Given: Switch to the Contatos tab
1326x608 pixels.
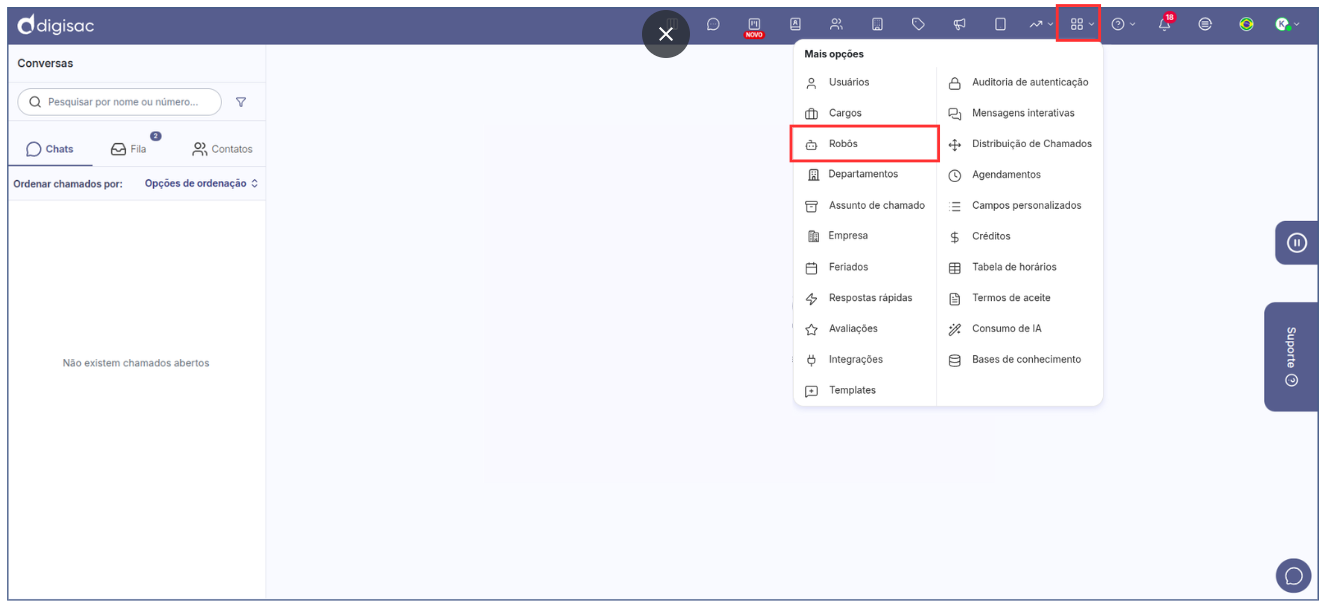Looking at the screenshot, I should pyautogui.click(x=222, y=149).
